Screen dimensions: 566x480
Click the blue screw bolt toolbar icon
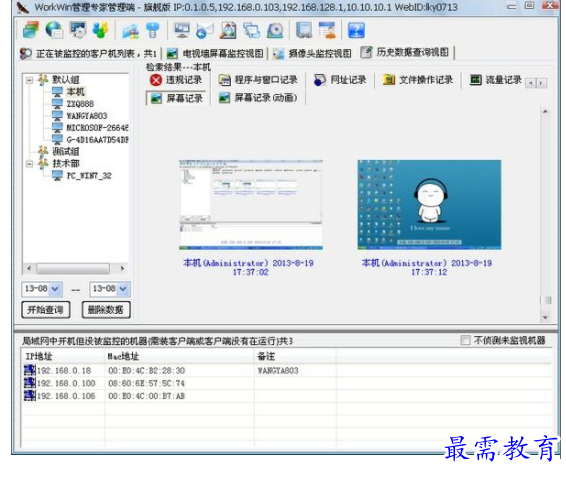(x=153, y=30)
